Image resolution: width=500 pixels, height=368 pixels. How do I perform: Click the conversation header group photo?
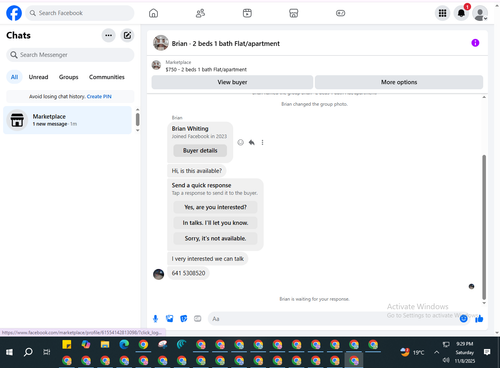point(161,43)
